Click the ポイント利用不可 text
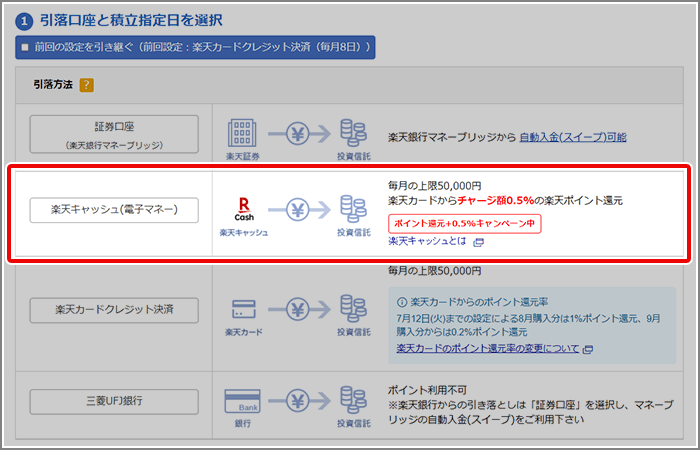Viewport: 700px width, 450px height. pyautogui.click(x=427, y=390)
